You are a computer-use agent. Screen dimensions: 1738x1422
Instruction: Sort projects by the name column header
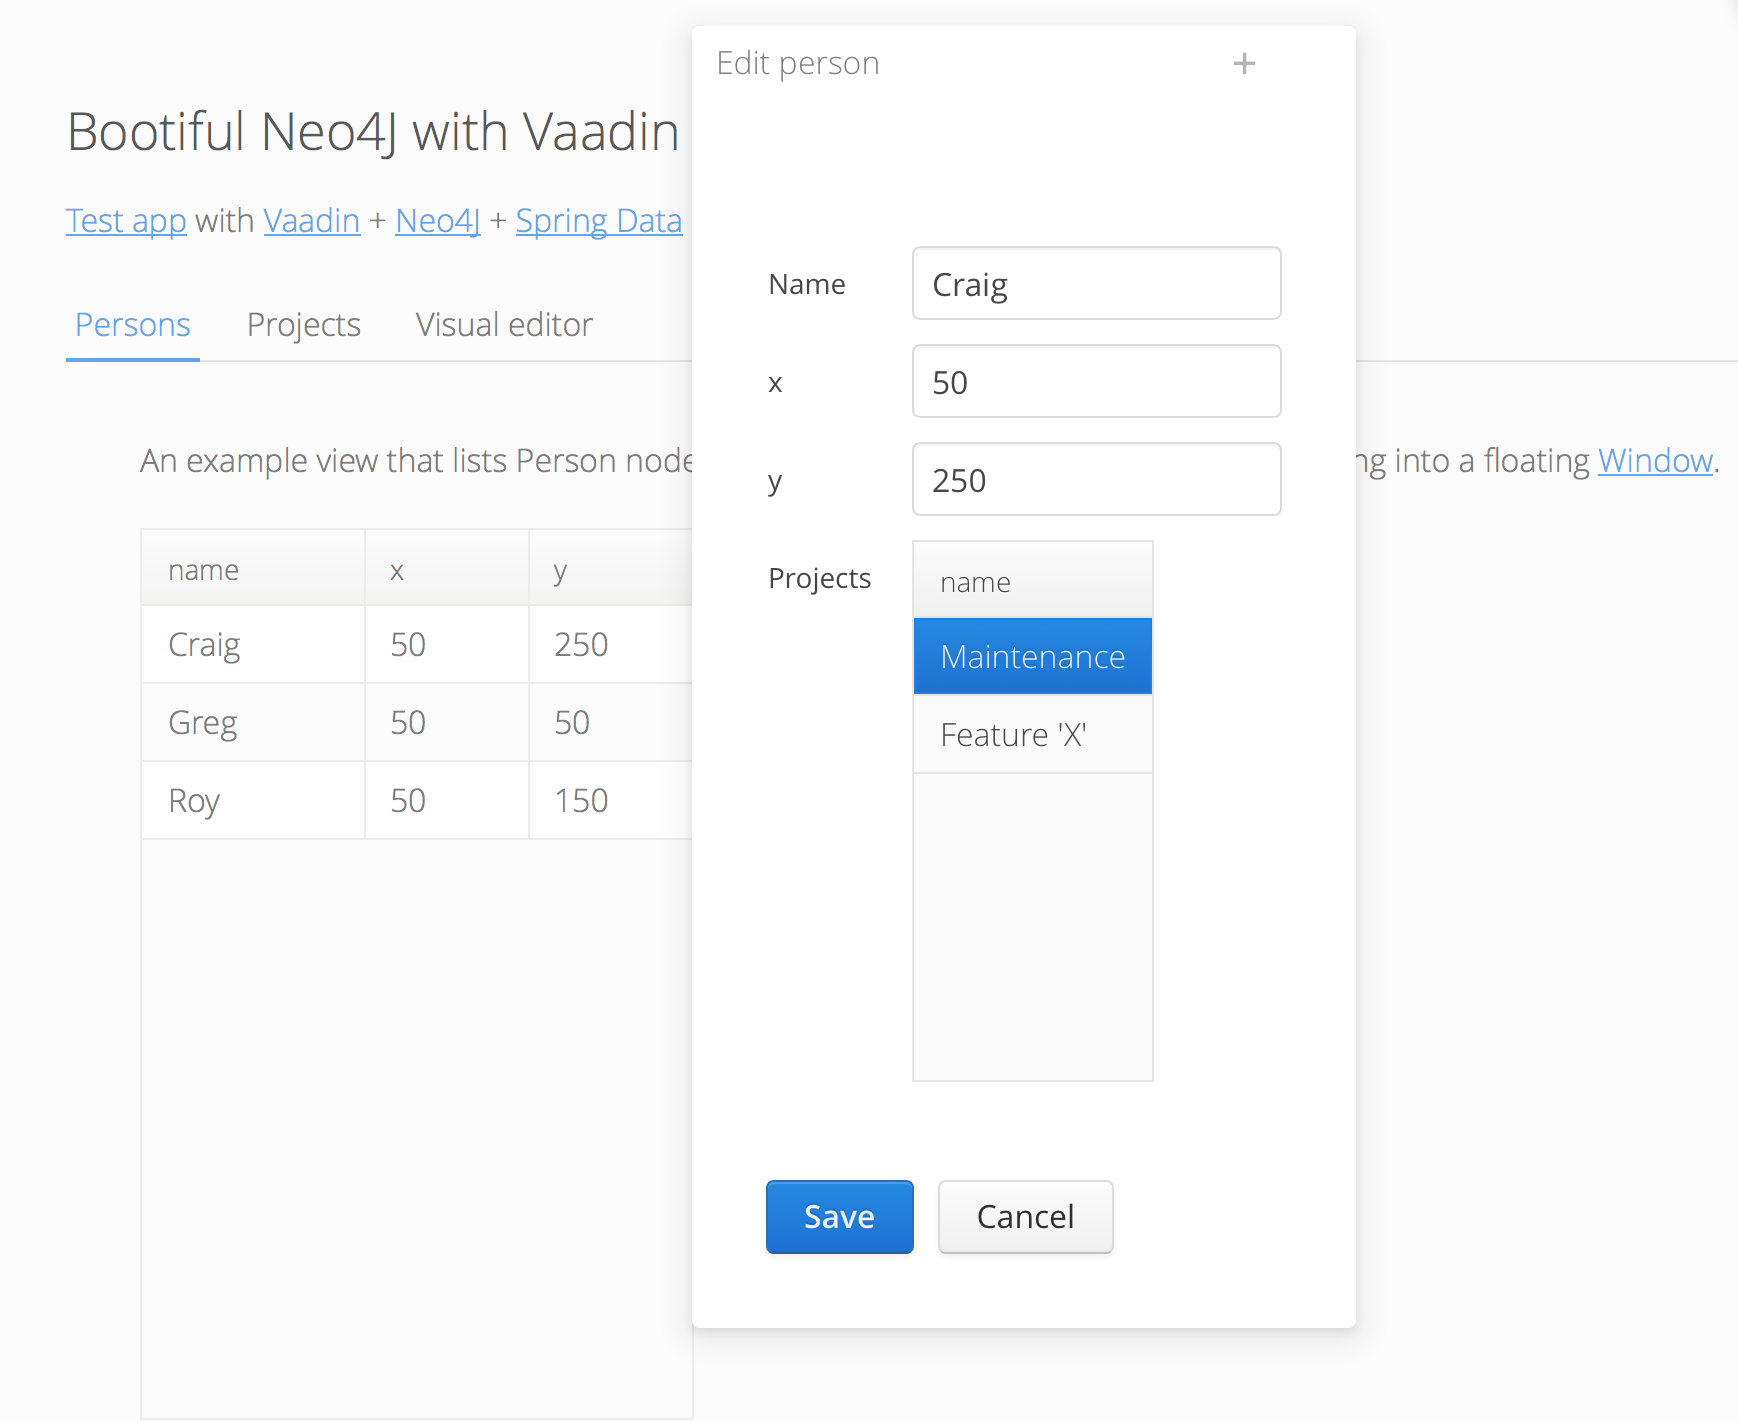(x=1032, y=582)
